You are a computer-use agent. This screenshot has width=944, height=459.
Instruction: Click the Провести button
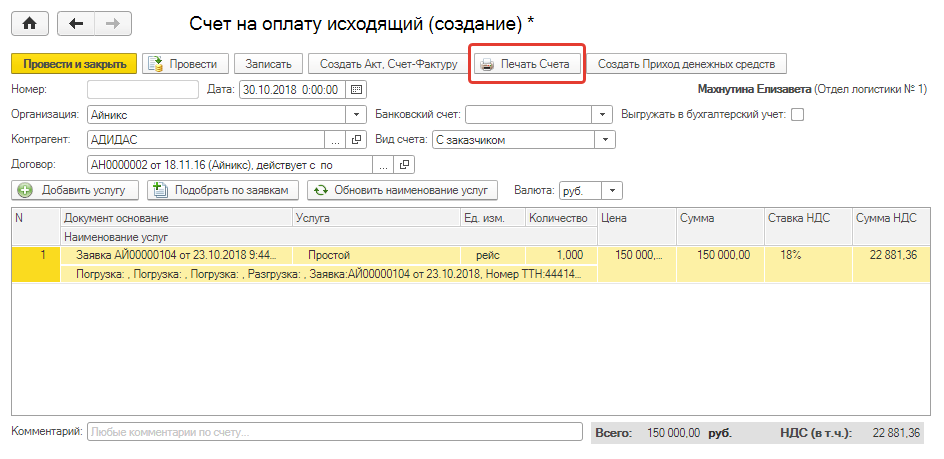(x=185, y=64)
